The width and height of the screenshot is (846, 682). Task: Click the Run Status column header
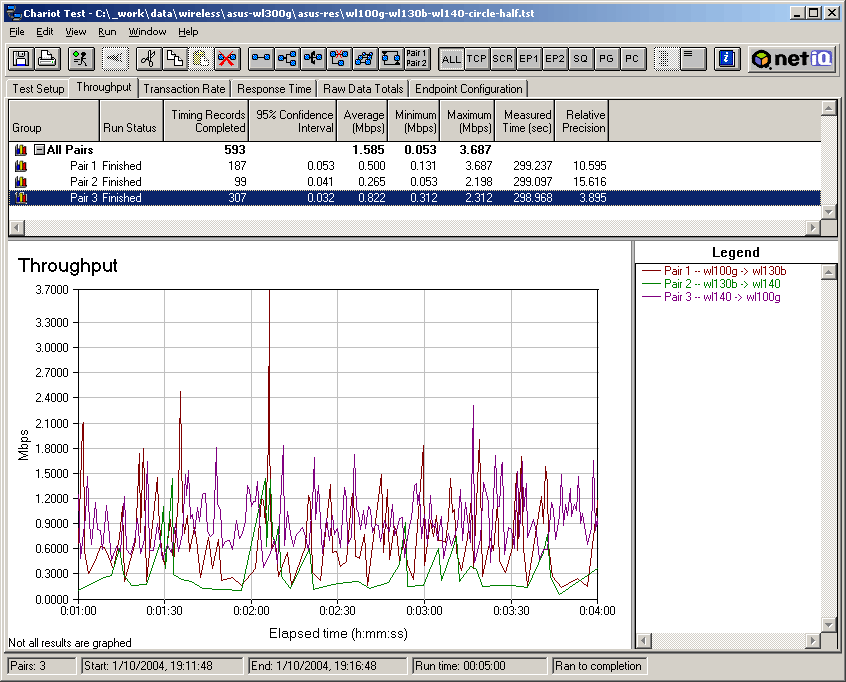130,128
